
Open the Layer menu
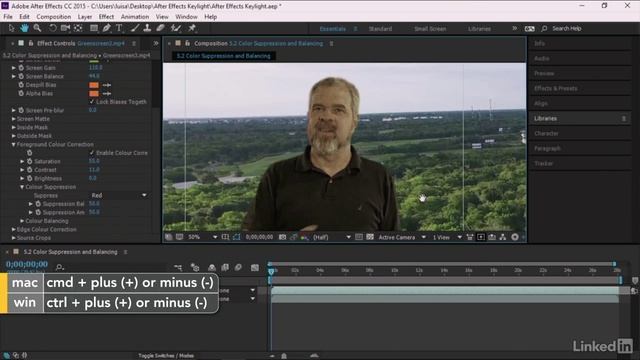pos(84,17)
